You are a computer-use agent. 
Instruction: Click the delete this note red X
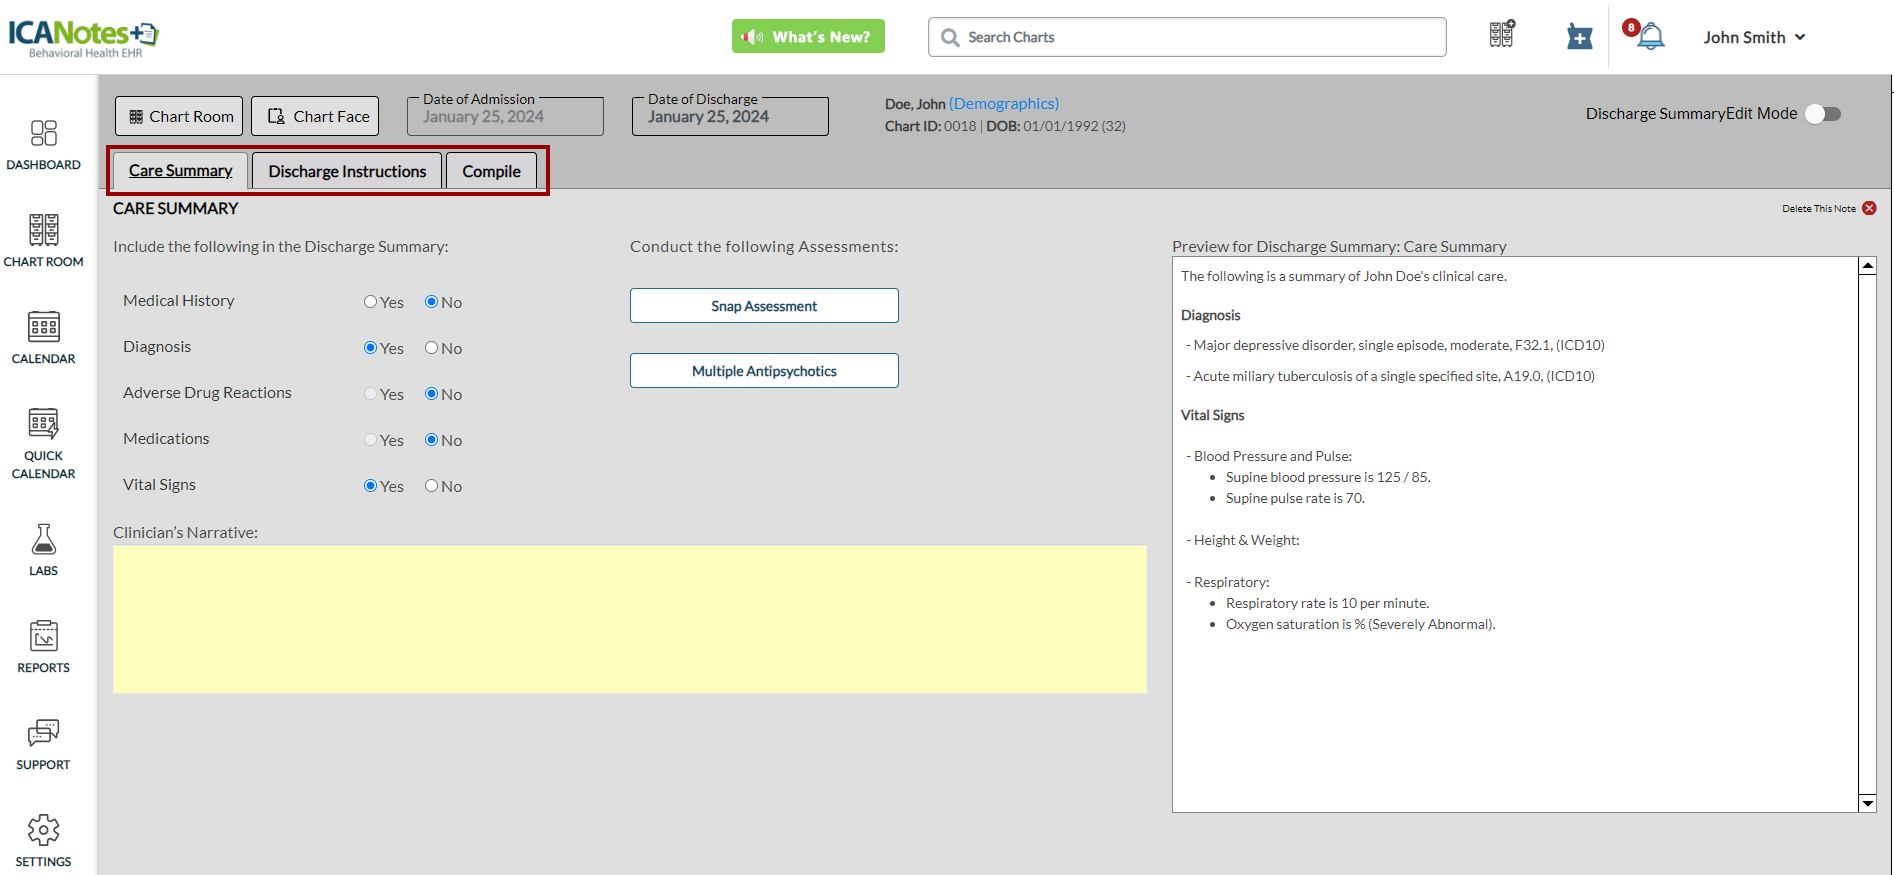(x=1869, y=208)
